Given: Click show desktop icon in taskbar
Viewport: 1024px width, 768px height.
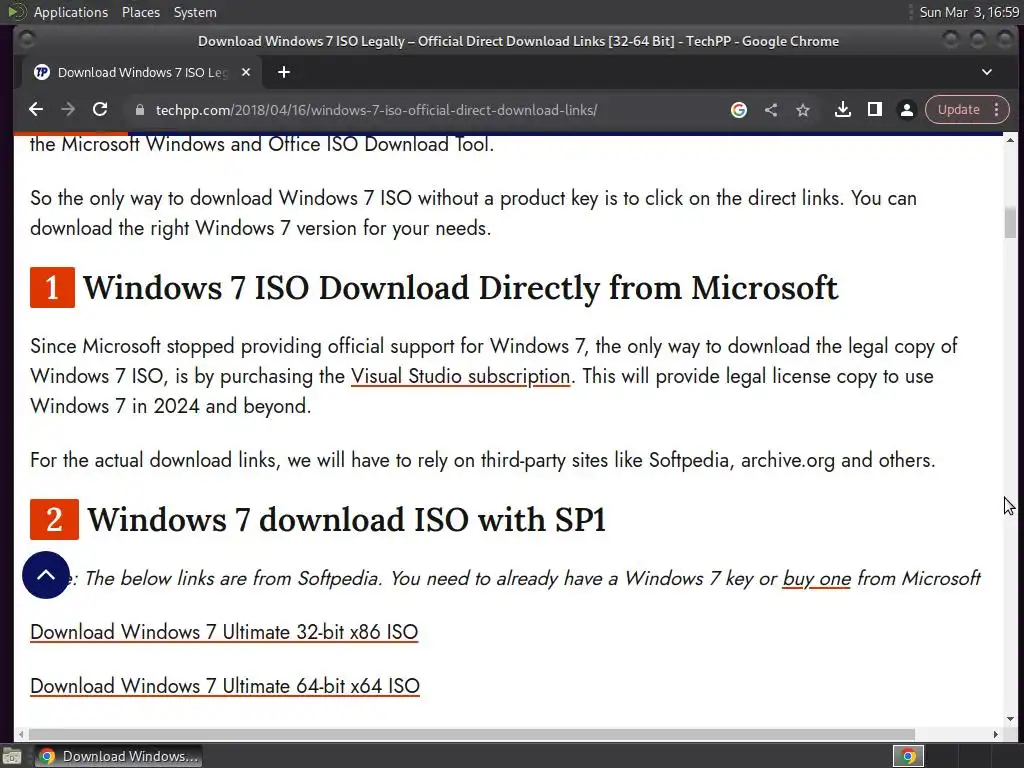Looking at the screenshot, I should 12,756.
